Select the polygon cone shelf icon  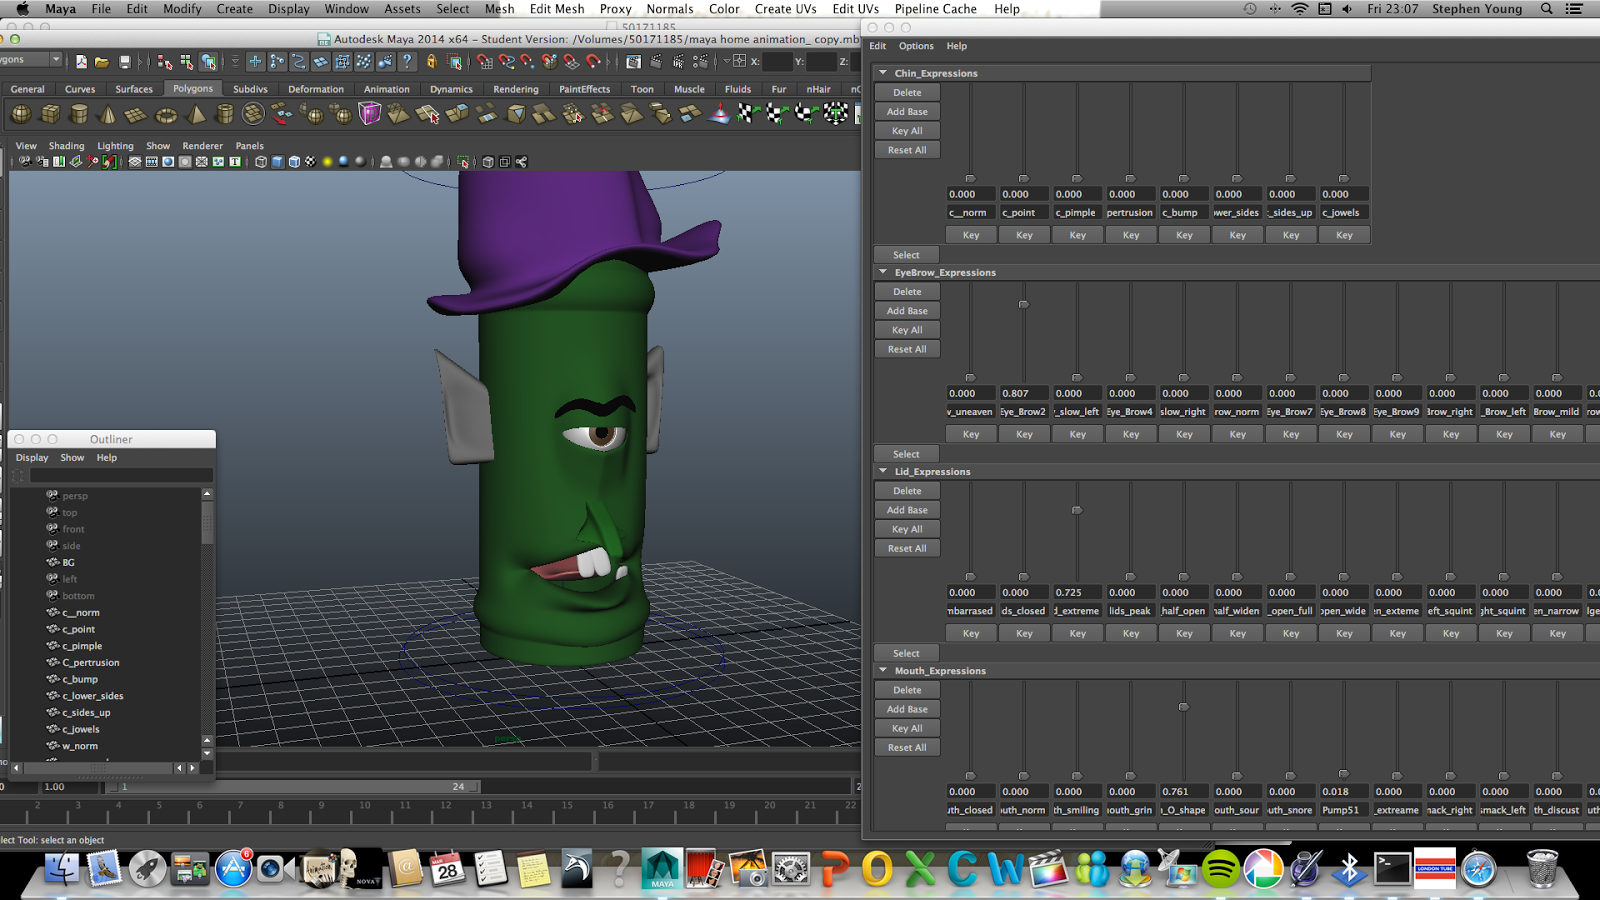[x=108, y=114]
